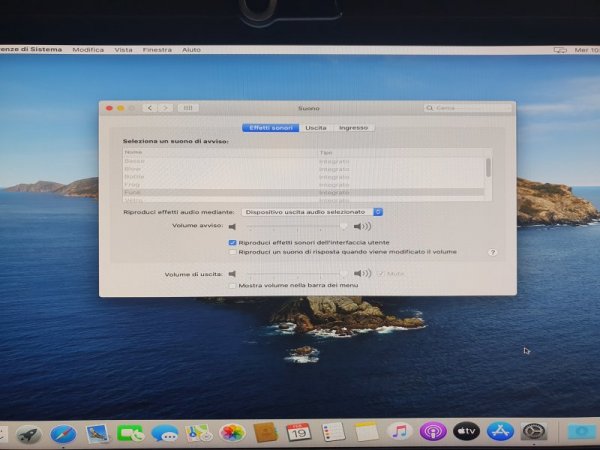Image resolution: width=600 pixels, height=450 pixels.
Task: Open Podcasts from the Dock
Action: 433,432
